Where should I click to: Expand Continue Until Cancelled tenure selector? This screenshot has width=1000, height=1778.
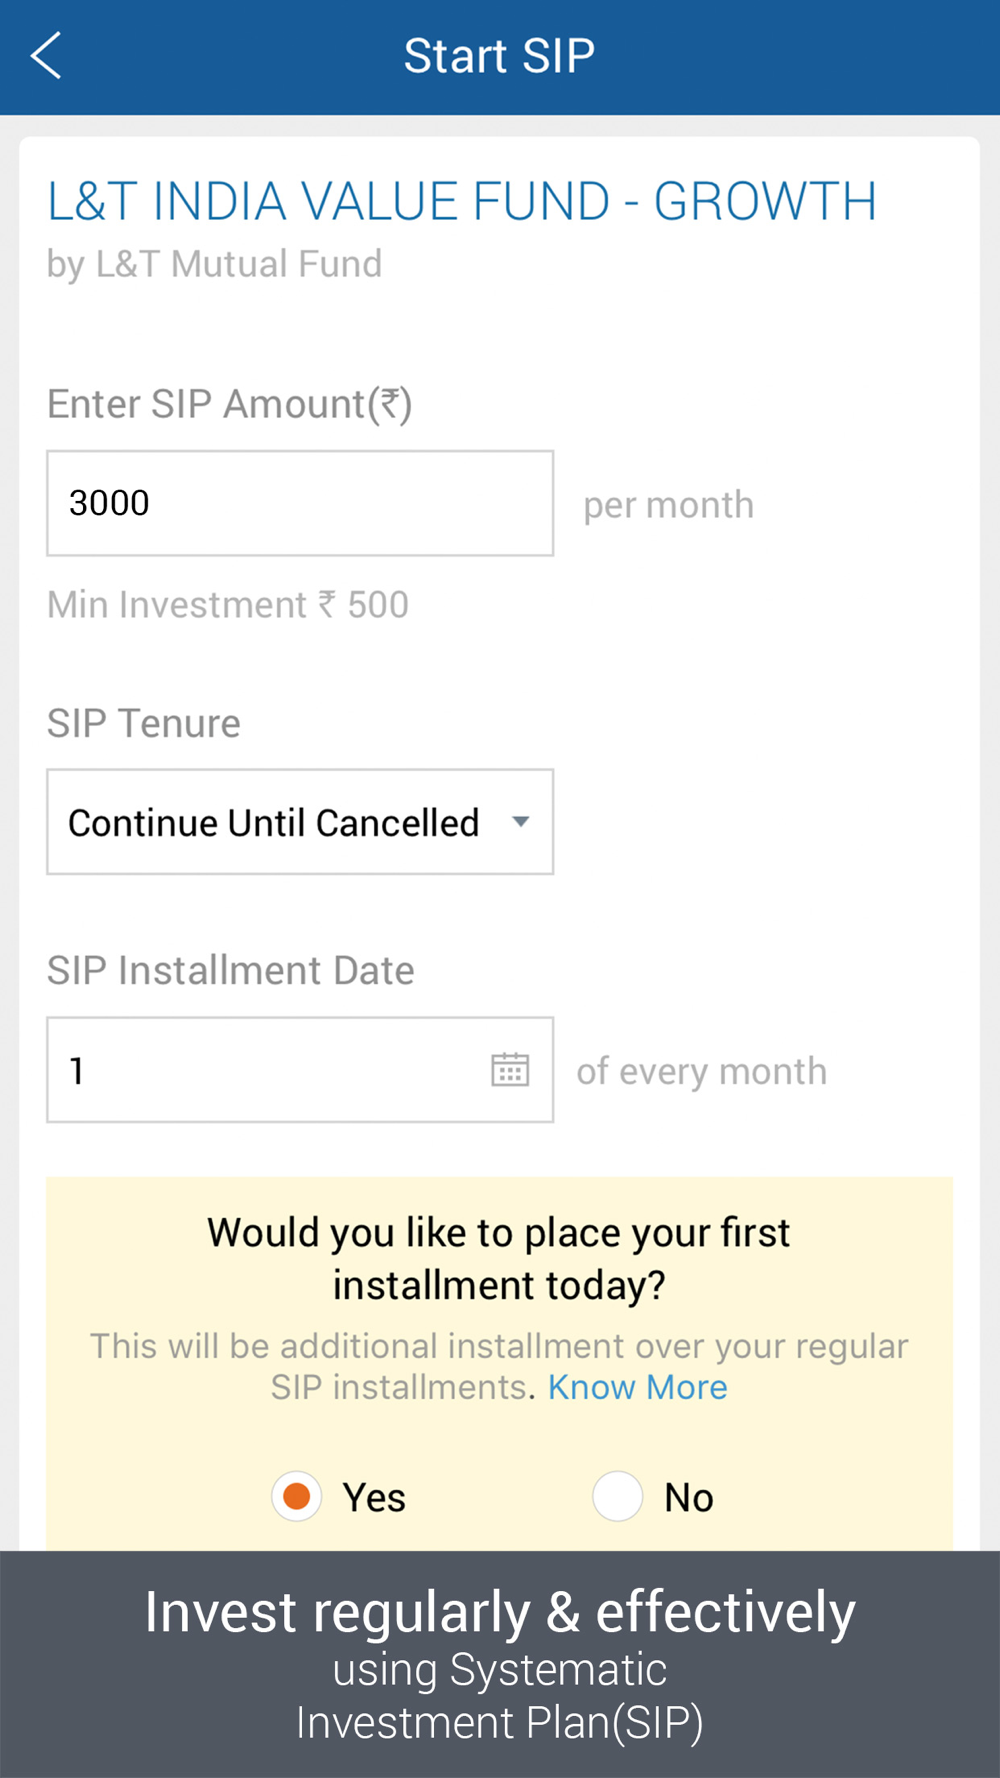tap(300, 822)
